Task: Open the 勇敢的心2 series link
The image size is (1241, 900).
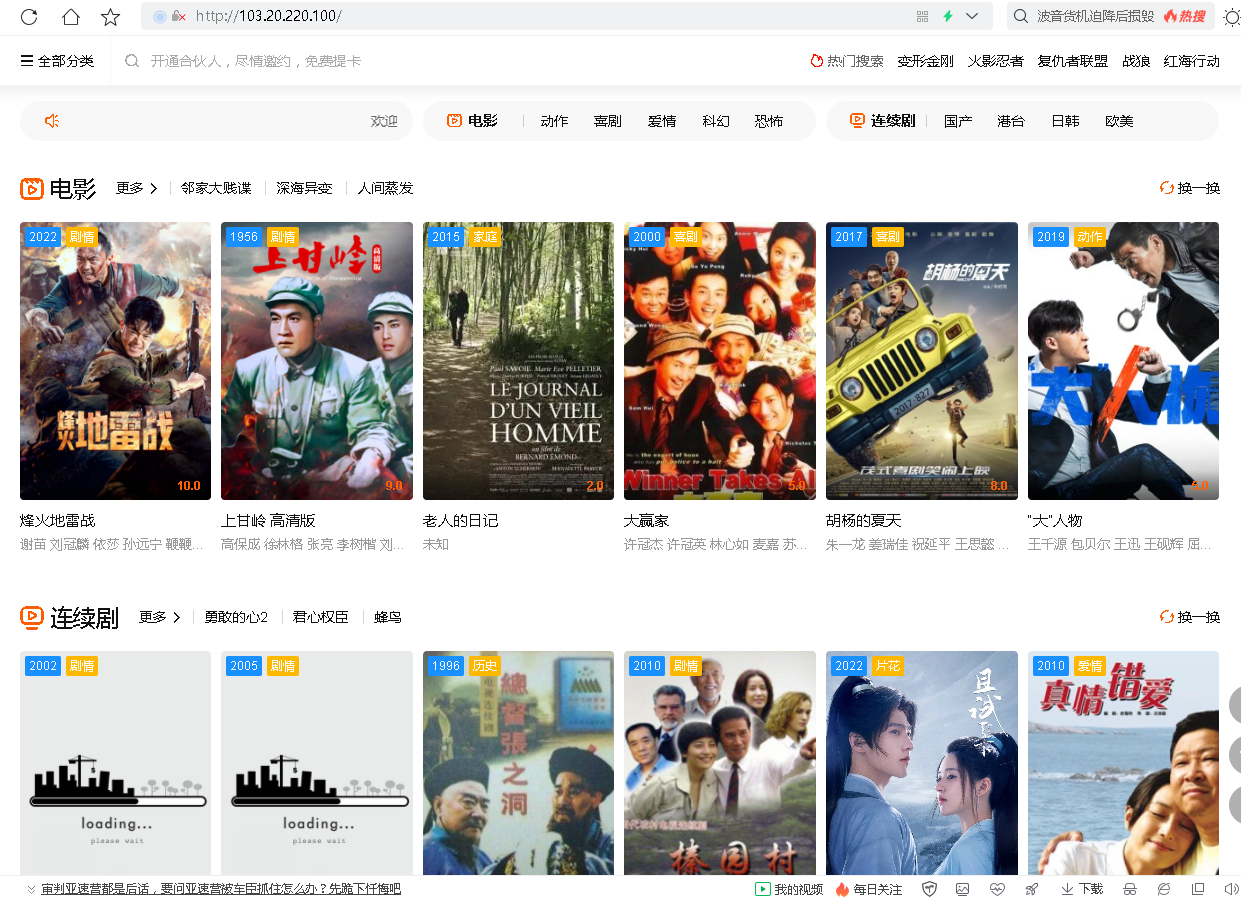Action: pos(236,617)
